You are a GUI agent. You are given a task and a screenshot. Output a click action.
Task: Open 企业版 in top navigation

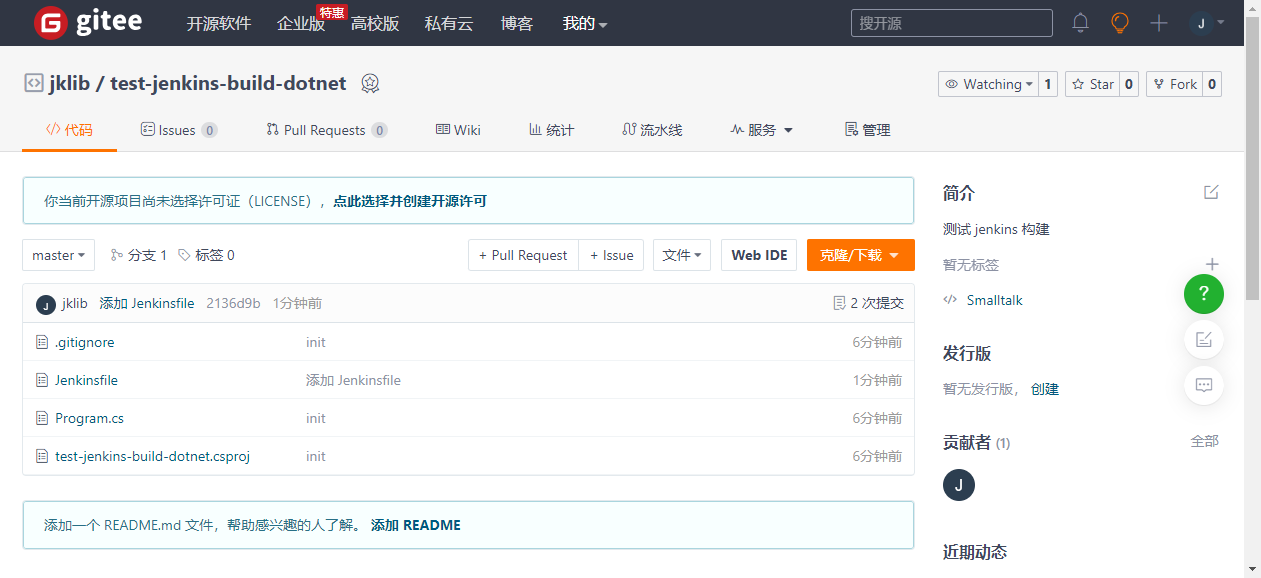pos(301,23)
